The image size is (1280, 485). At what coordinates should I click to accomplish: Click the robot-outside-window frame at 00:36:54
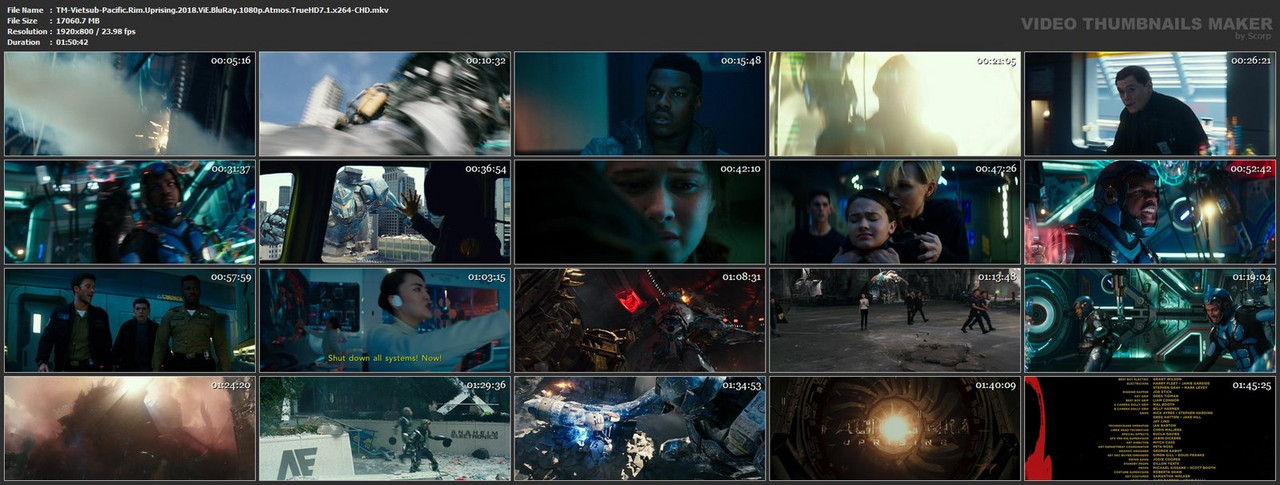(x=385, y=212)
